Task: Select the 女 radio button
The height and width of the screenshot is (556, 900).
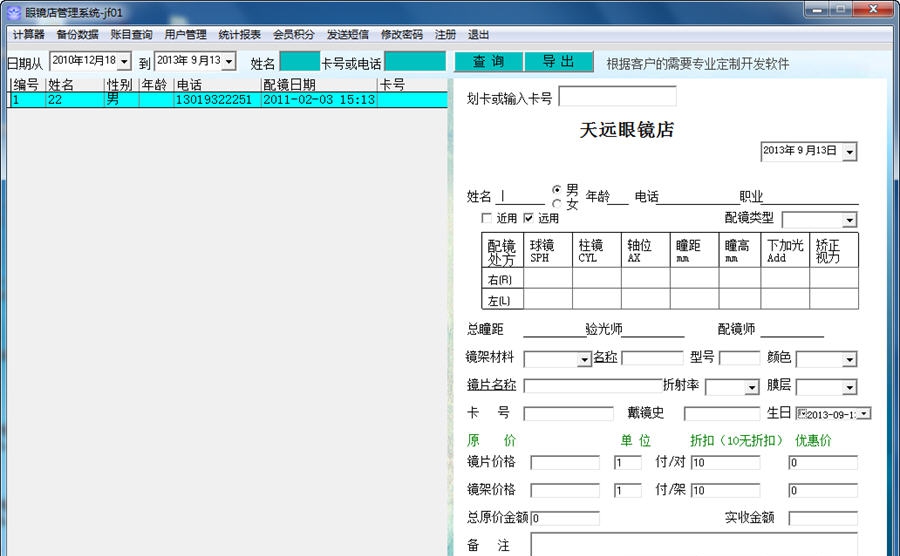Action: pyautogui.click(x=556, y=204)
